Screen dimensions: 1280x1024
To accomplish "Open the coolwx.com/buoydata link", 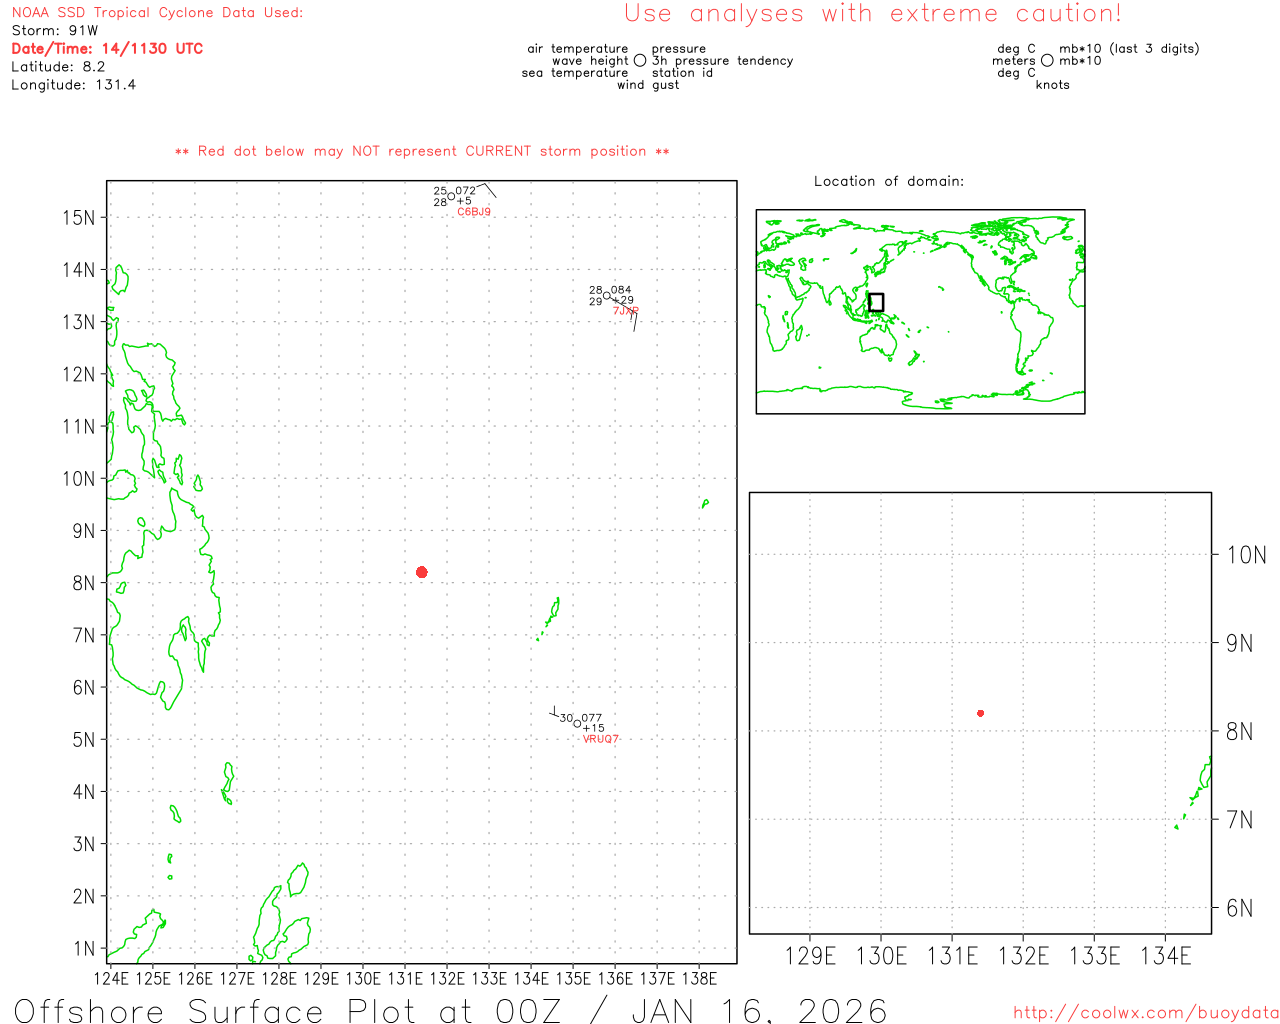I will (x=1146, y=1013).
